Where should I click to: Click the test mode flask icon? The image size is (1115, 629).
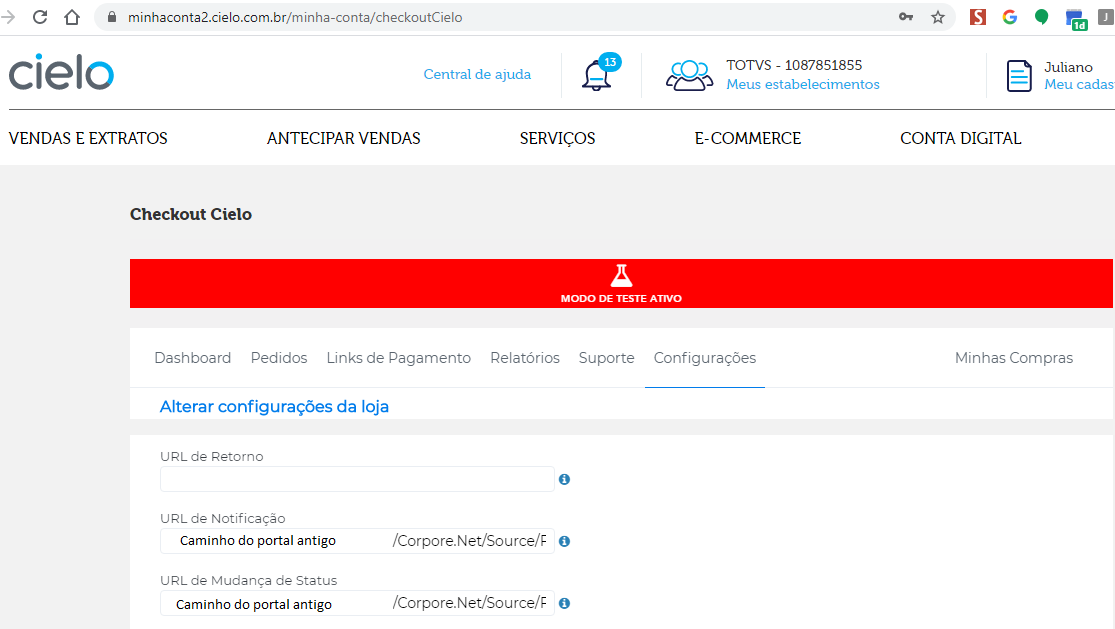click(x=621, y=275)
